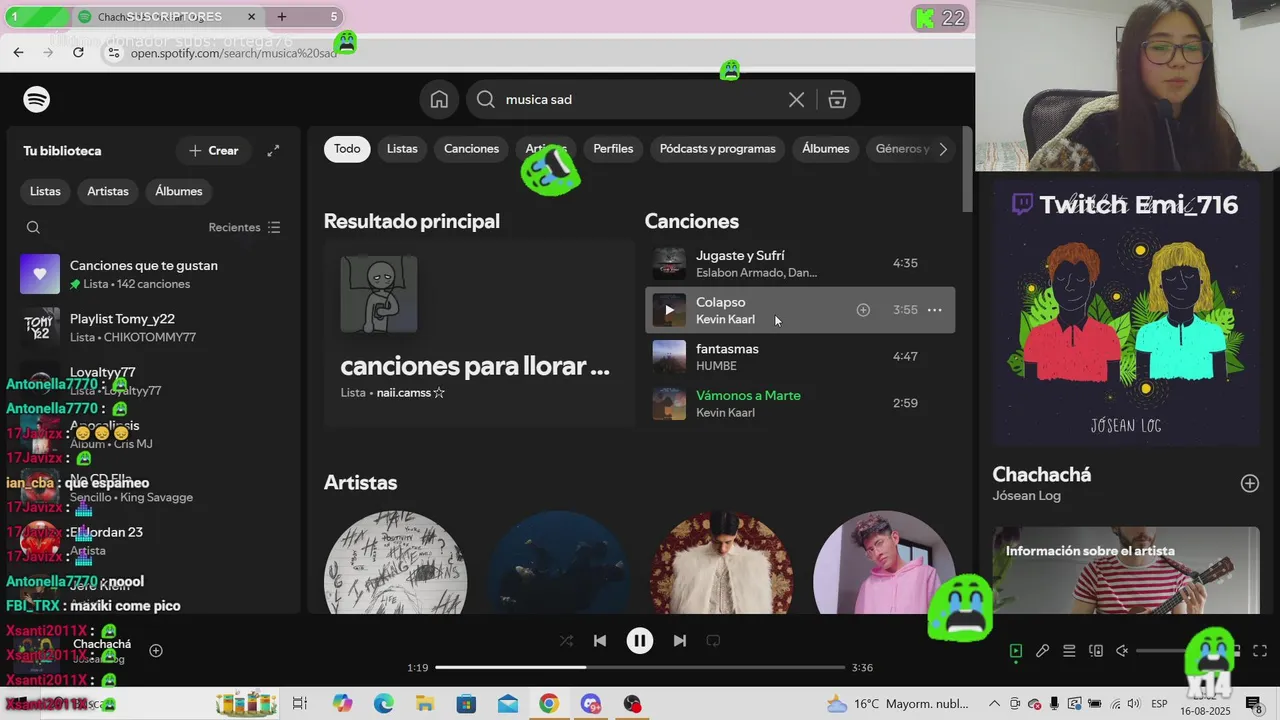1280x720 pixels.
Task: Open the Browse (Explorar) icon beside search
Action: pyautogui.click(x=837, y=99)
